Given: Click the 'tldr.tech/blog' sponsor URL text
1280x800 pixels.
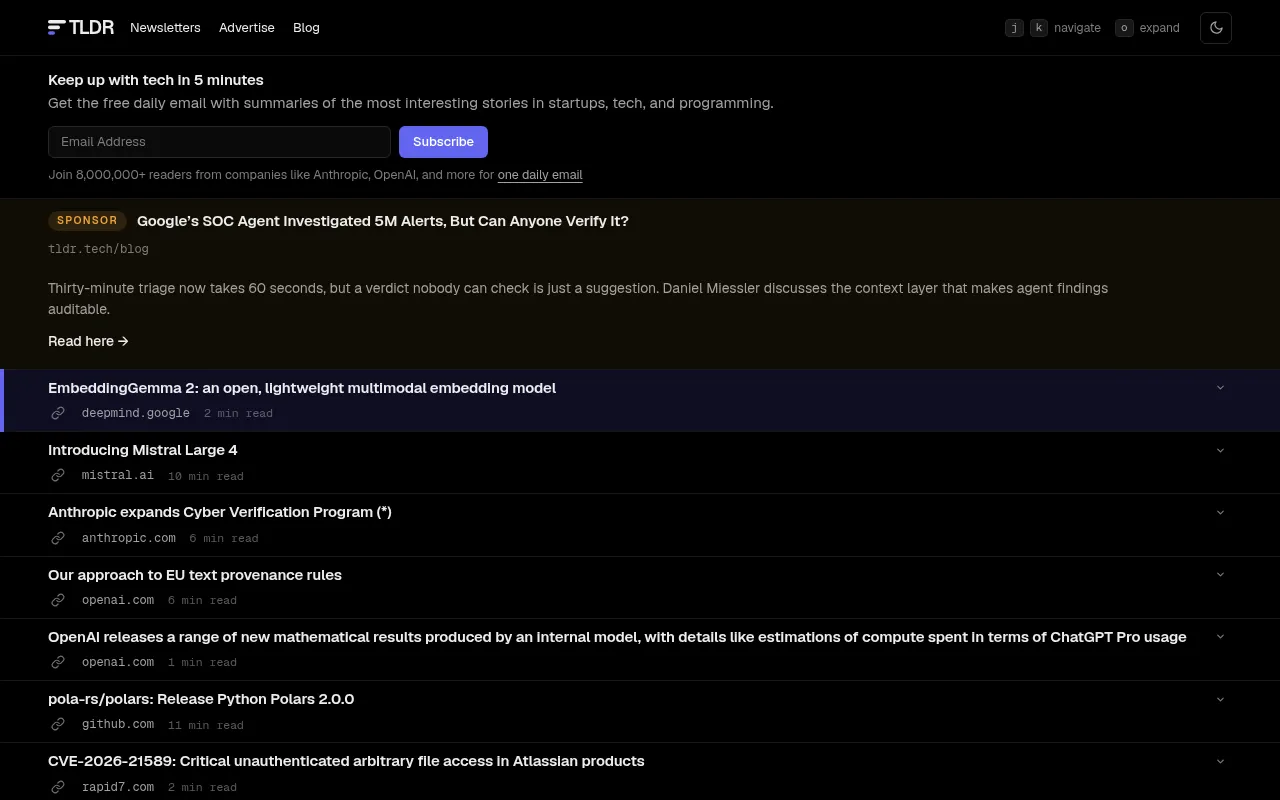Looking at the screenshot, I should (98, 249).
